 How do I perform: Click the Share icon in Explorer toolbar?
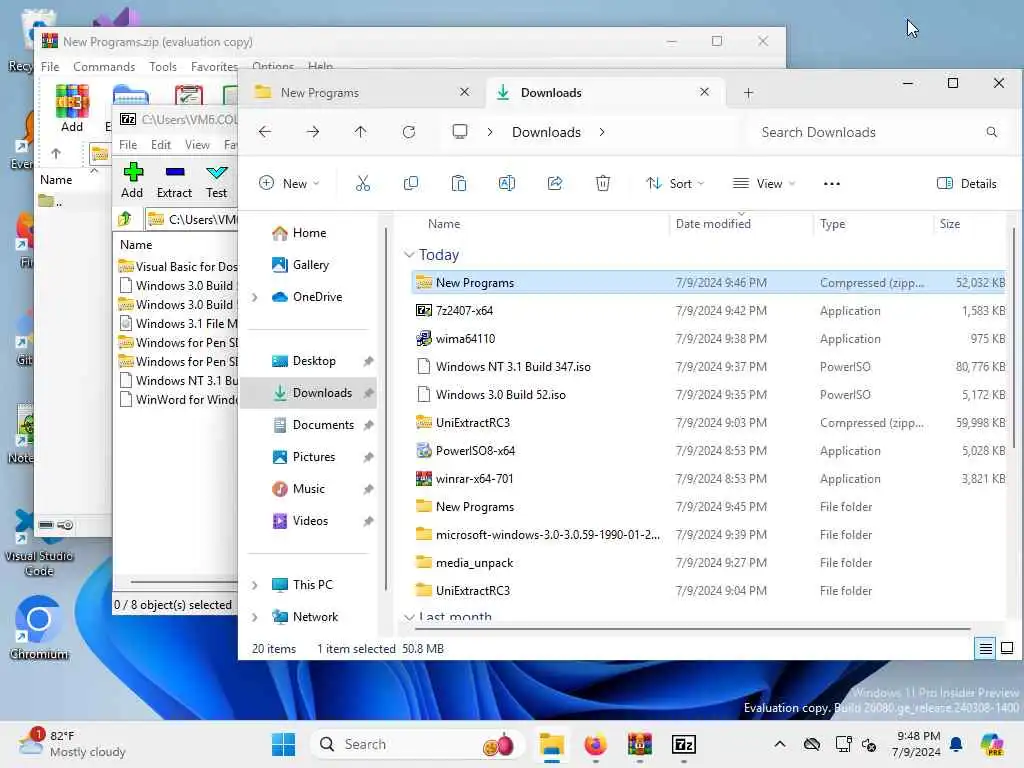554,184
